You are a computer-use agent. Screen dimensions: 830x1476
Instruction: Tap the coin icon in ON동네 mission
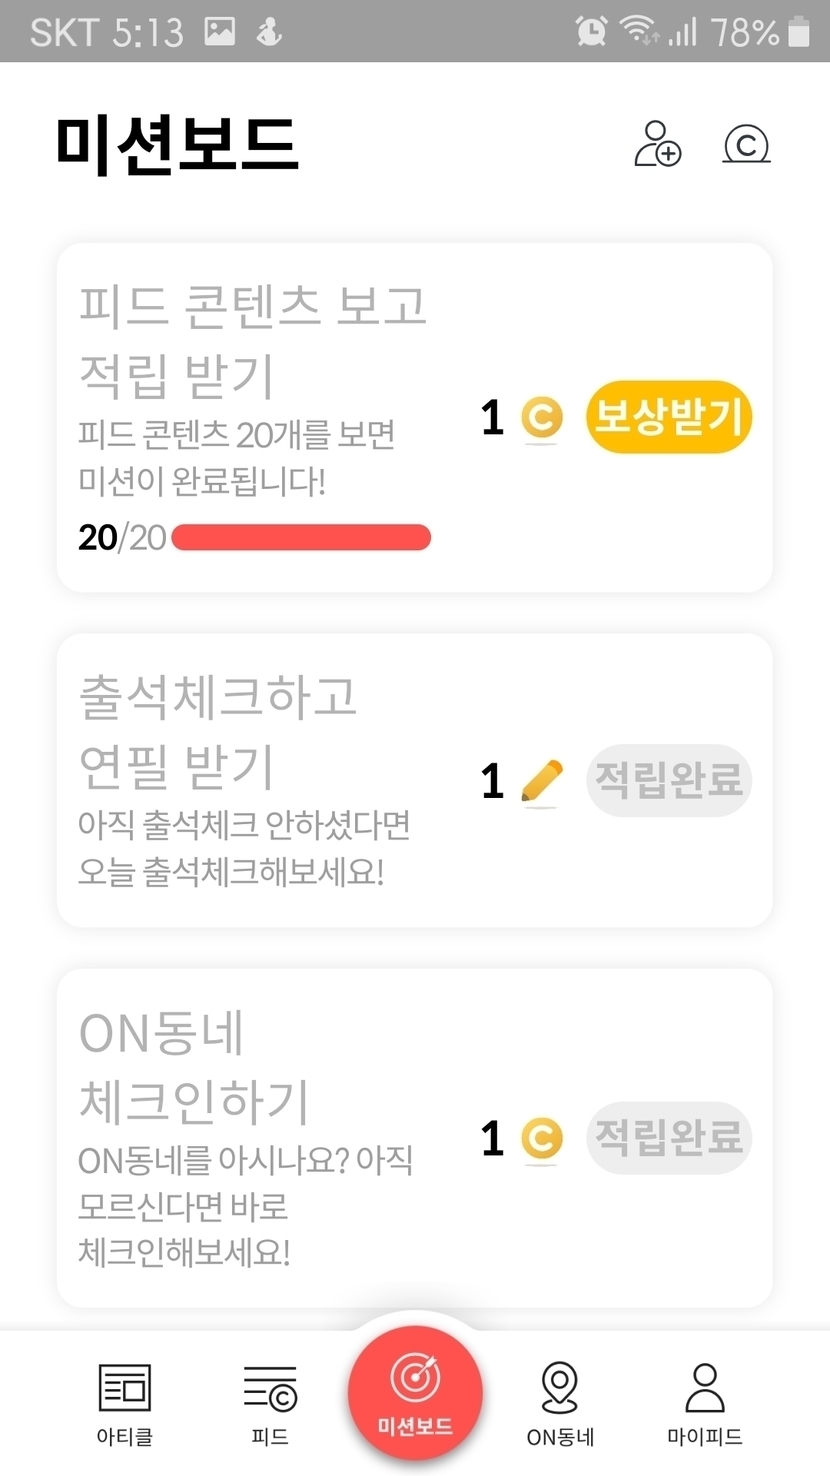point(542,1138)
